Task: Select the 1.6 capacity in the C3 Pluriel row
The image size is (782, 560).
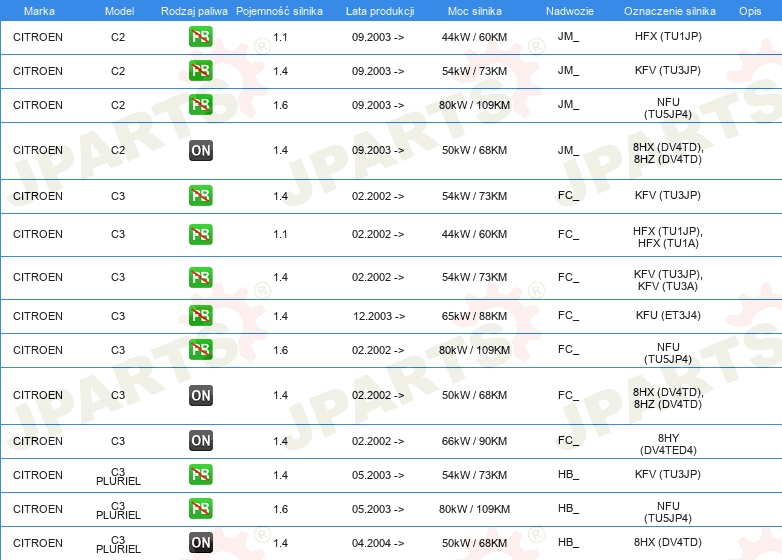Action: coord(280,509)
